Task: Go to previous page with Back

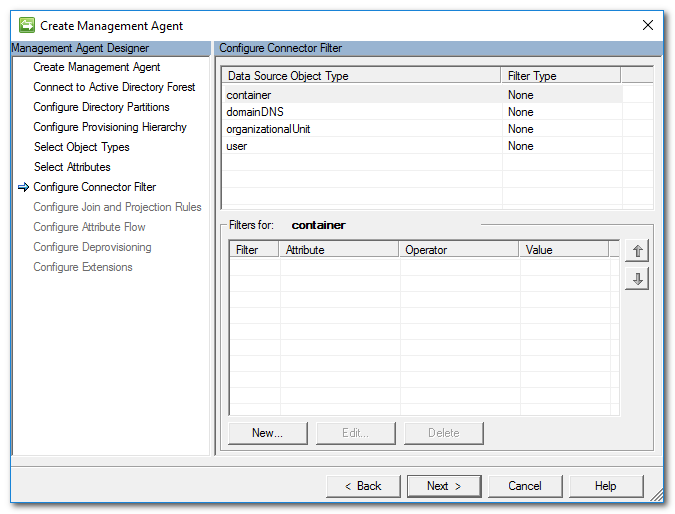Action: tap(363, 486)
